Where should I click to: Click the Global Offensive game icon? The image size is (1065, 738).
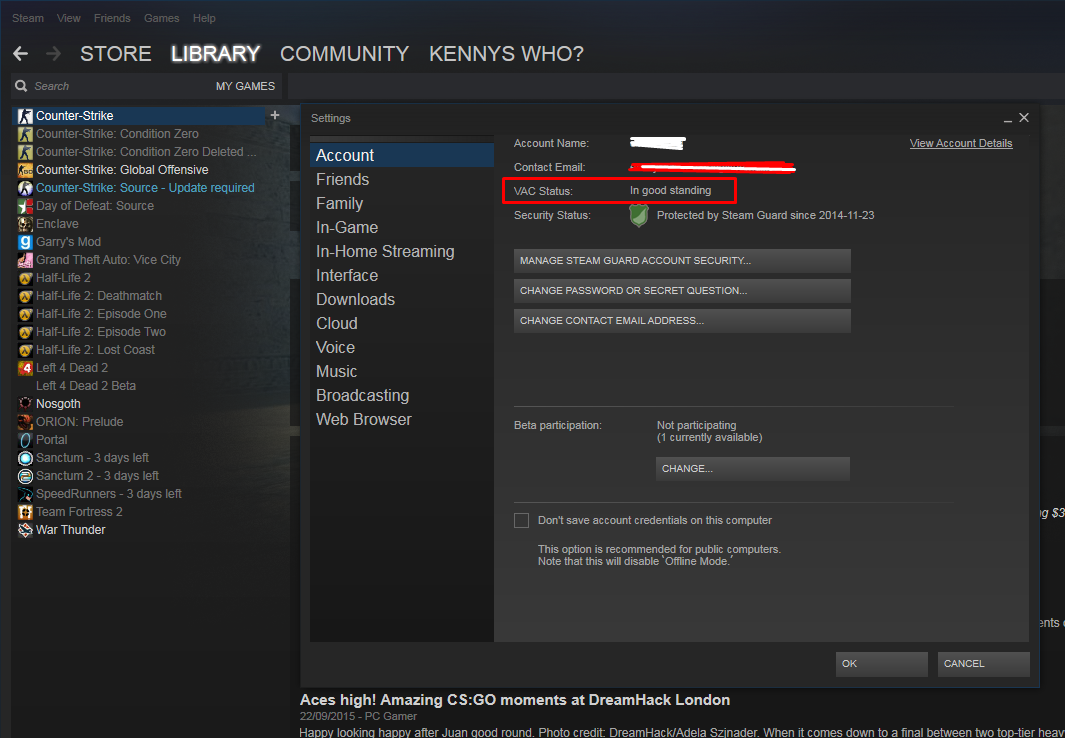[25, 170]
